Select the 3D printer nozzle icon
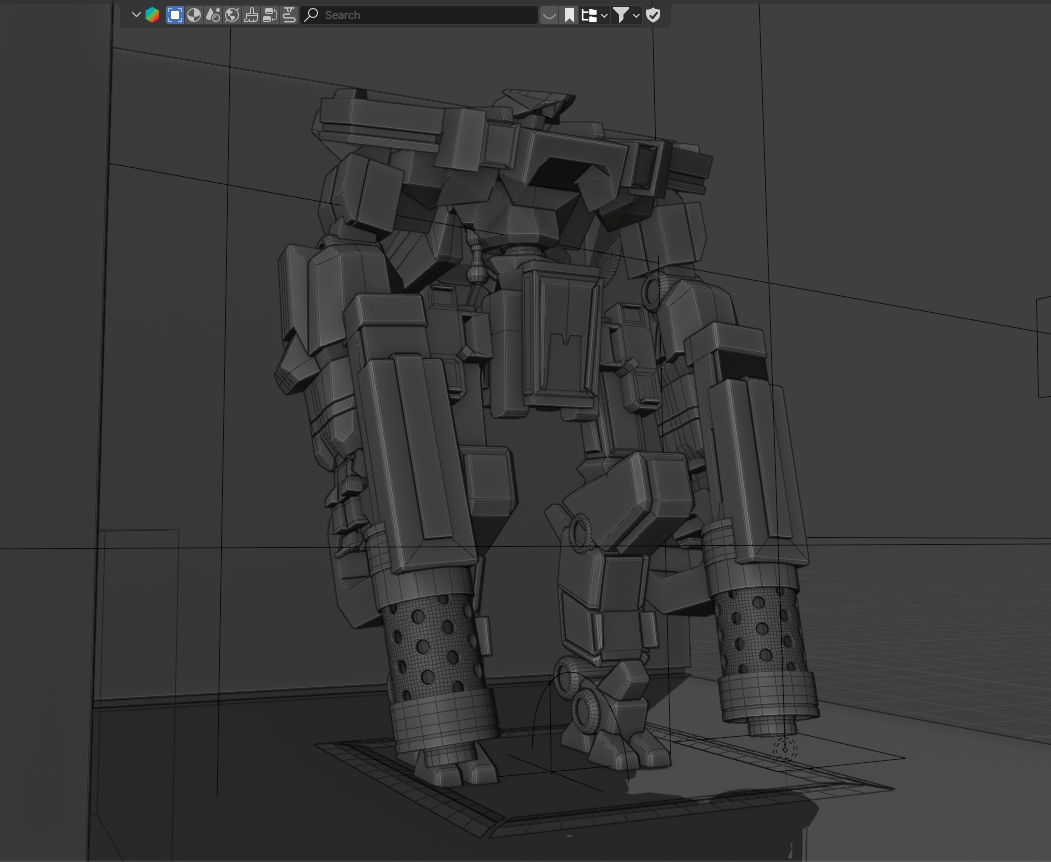This screenshot has height=862, width=1051. point(289,15)
